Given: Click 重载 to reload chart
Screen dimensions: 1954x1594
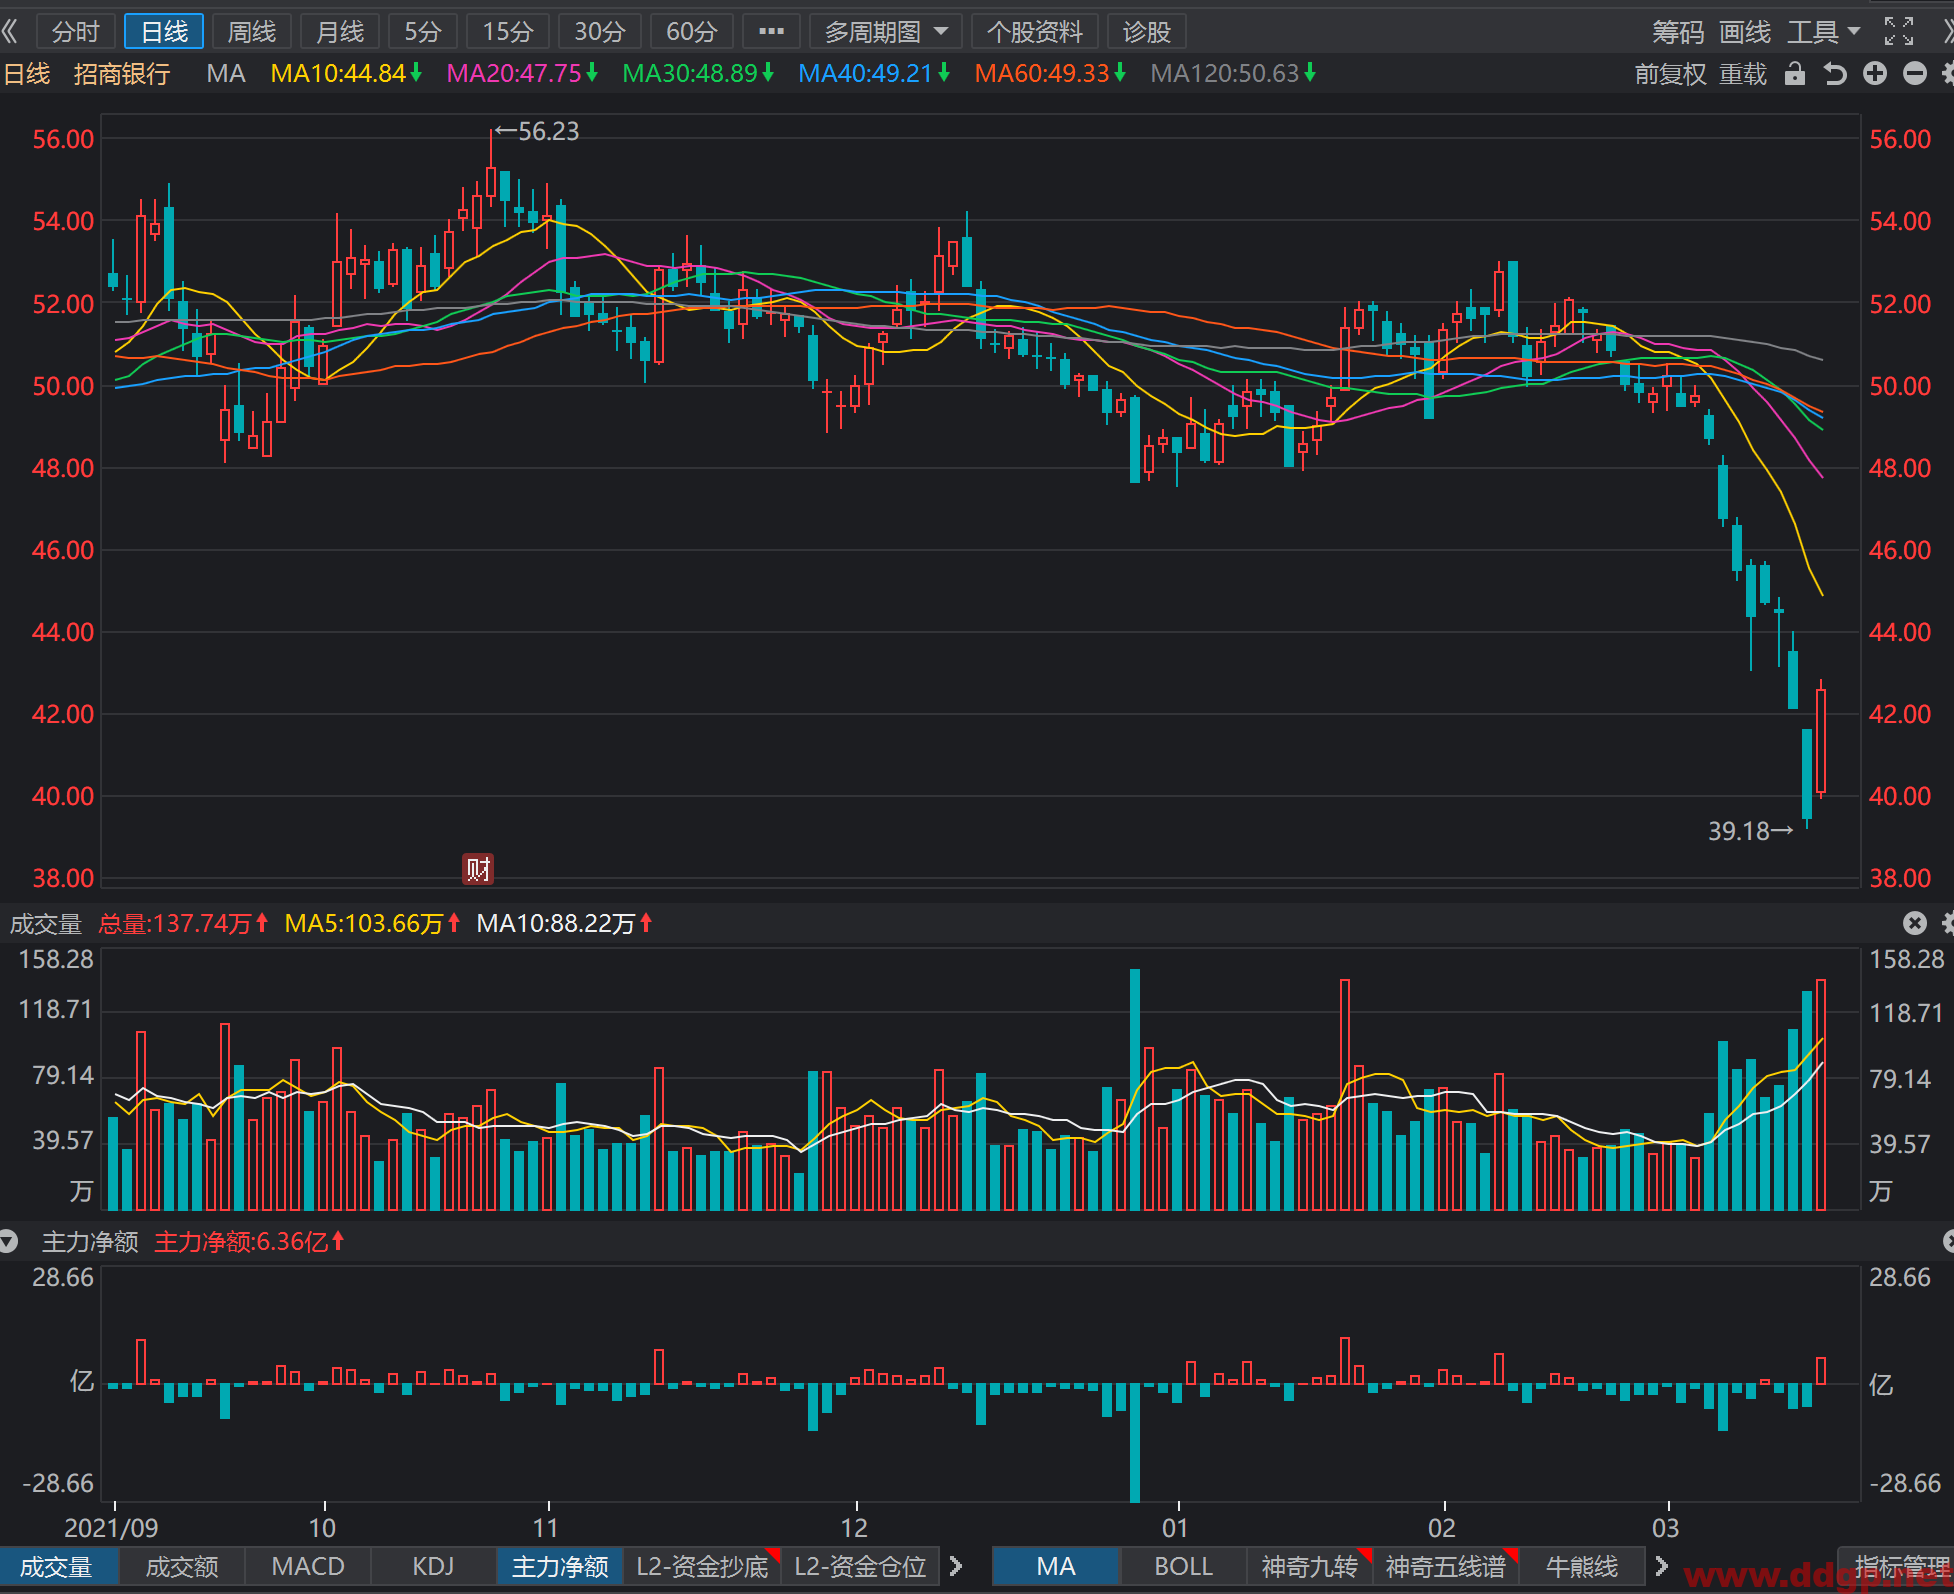Looking at the screenshot, I should pos(1743,74).
